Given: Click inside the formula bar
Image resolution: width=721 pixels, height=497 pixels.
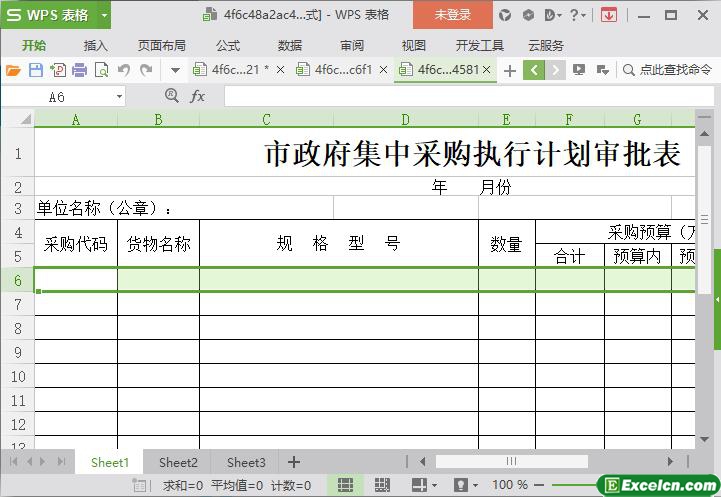Looking at the screenshot, I should point(469,97).
